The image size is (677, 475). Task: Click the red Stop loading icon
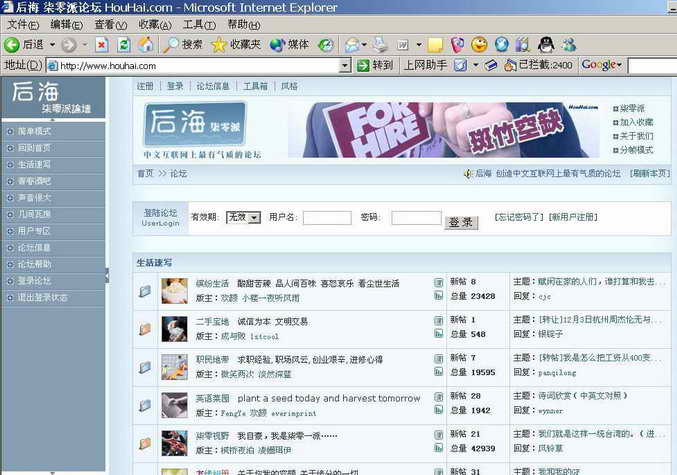[101, 45]
